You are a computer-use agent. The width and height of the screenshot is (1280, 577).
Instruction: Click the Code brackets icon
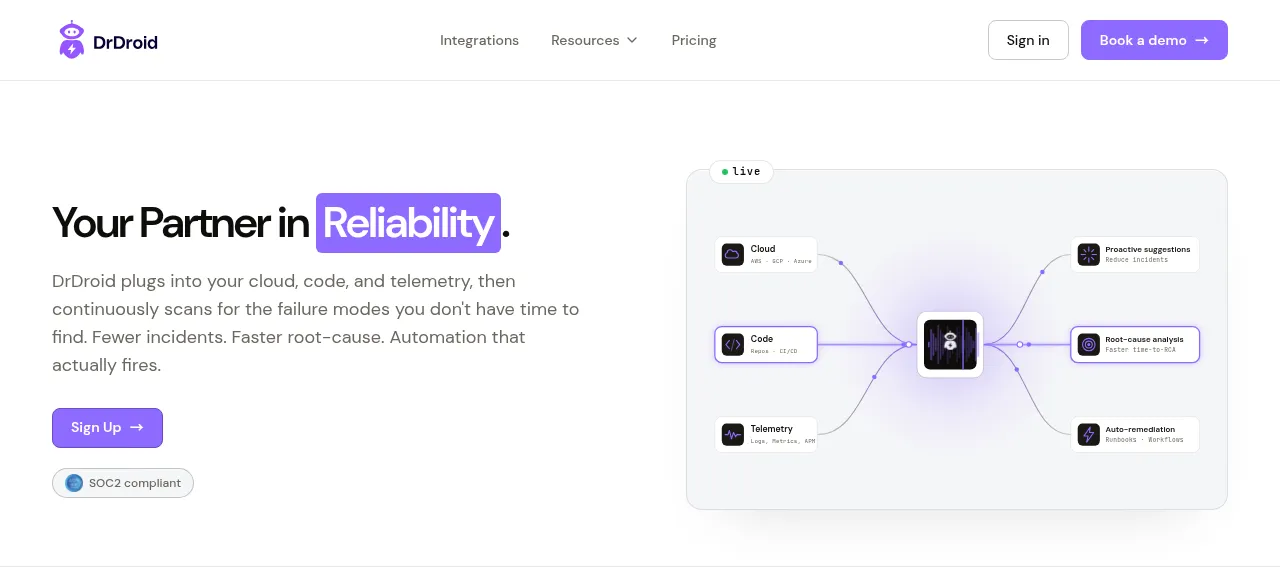[x=733, y=344]
